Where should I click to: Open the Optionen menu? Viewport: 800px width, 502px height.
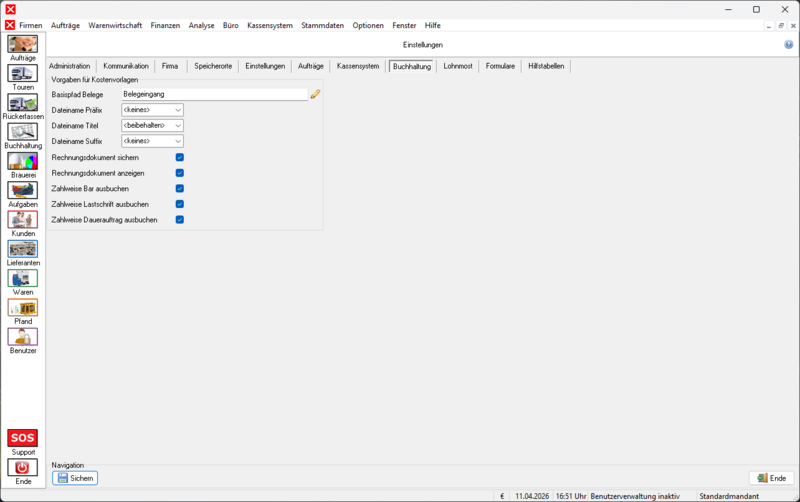(368, 25)
